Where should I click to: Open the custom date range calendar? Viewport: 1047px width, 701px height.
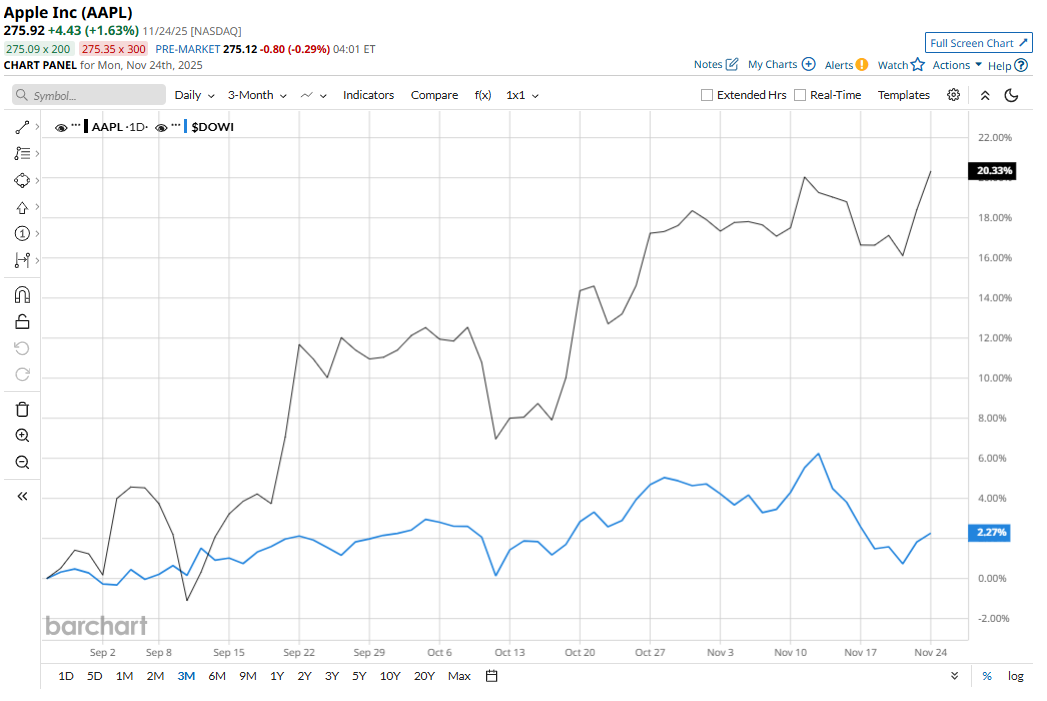click(x=491, y=676)
